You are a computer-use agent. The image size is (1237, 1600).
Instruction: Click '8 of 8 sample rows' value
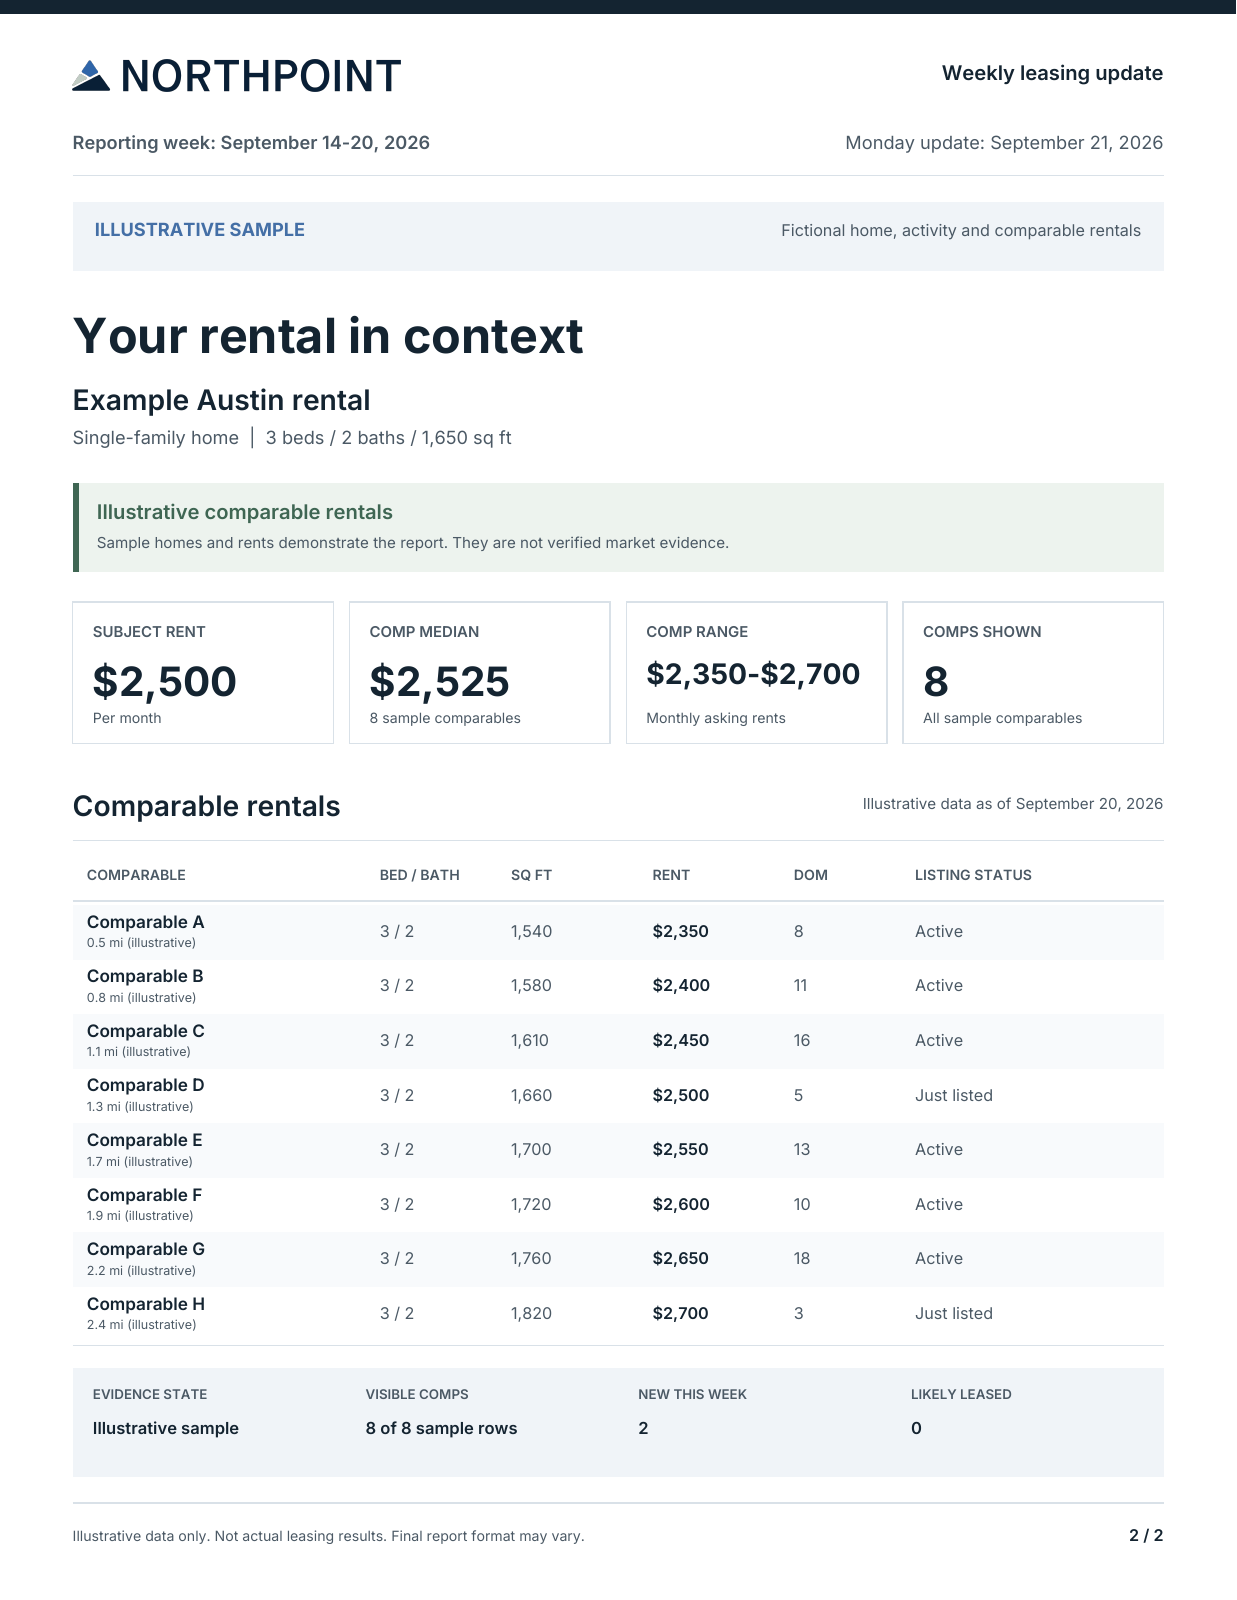(x=442, y=1428)
